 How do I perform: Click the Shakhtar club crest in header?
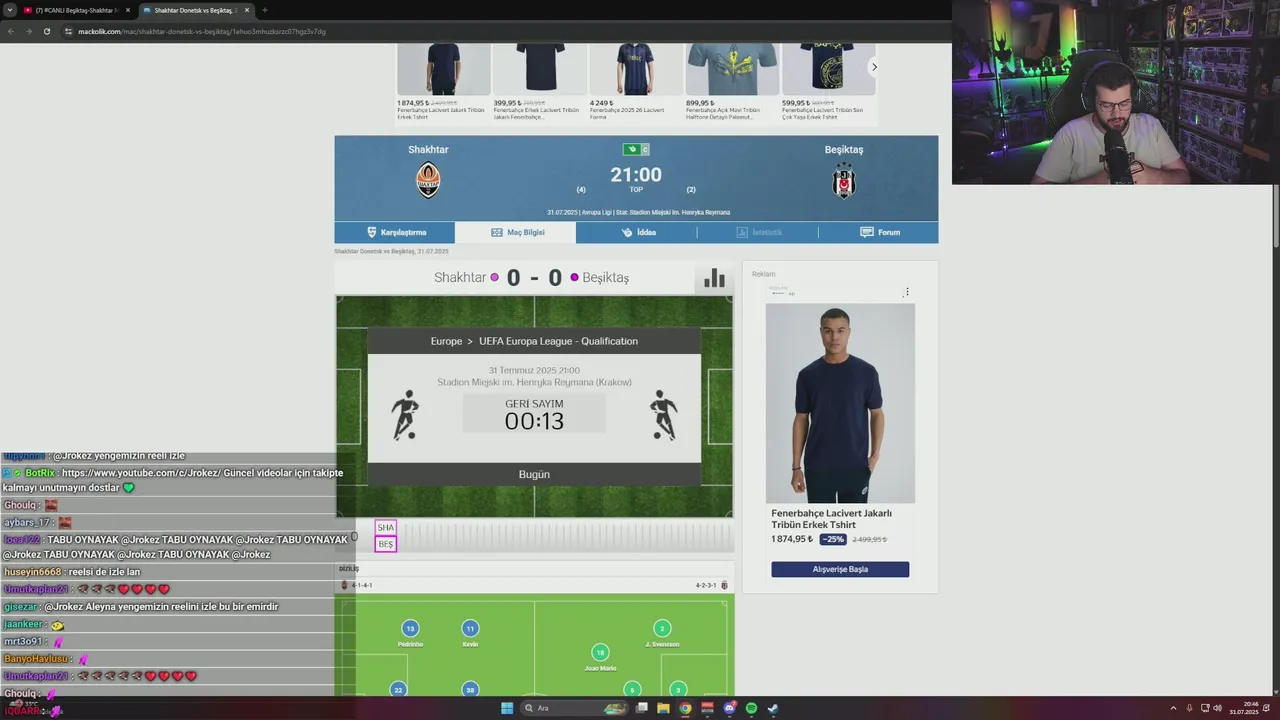point(428,180)
